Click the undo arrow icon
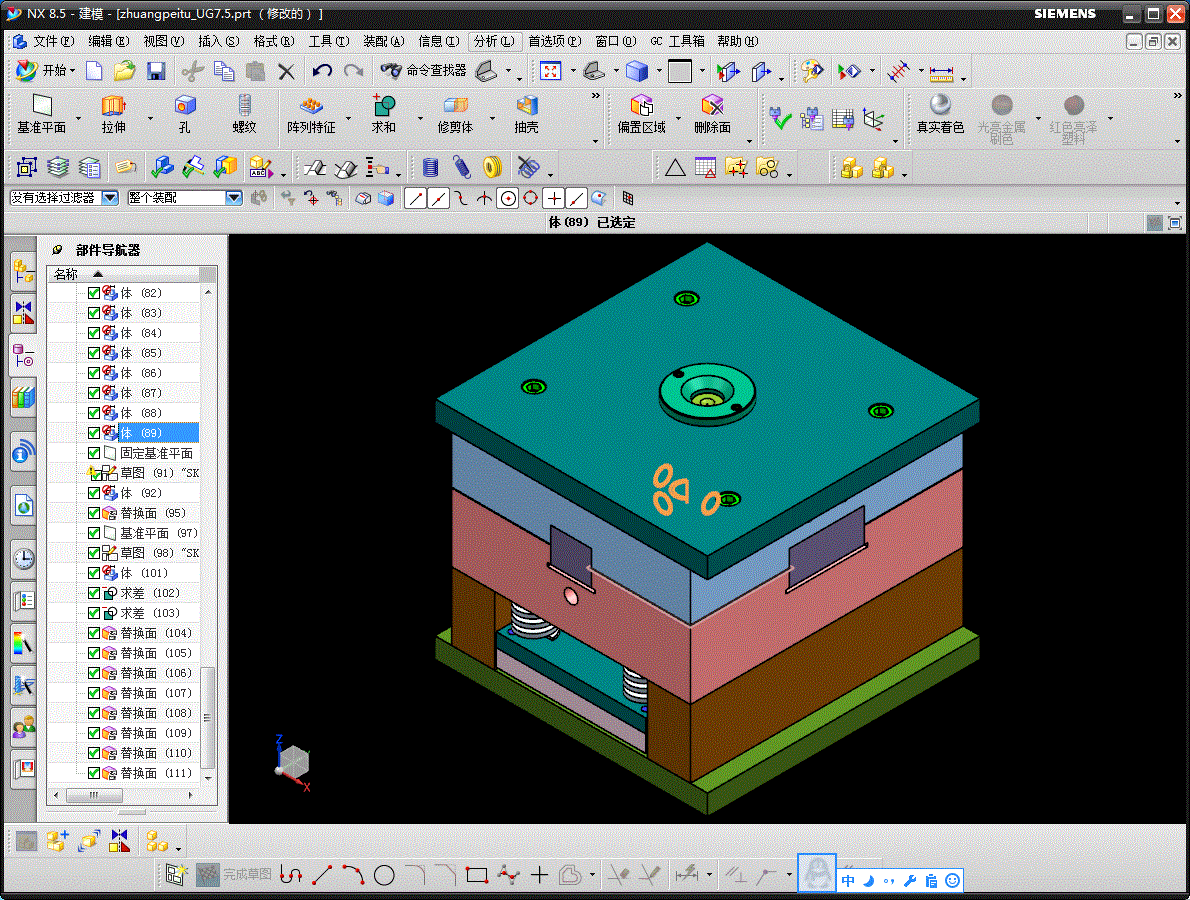This screenshot has height=900, width=1190. [322, 71]
